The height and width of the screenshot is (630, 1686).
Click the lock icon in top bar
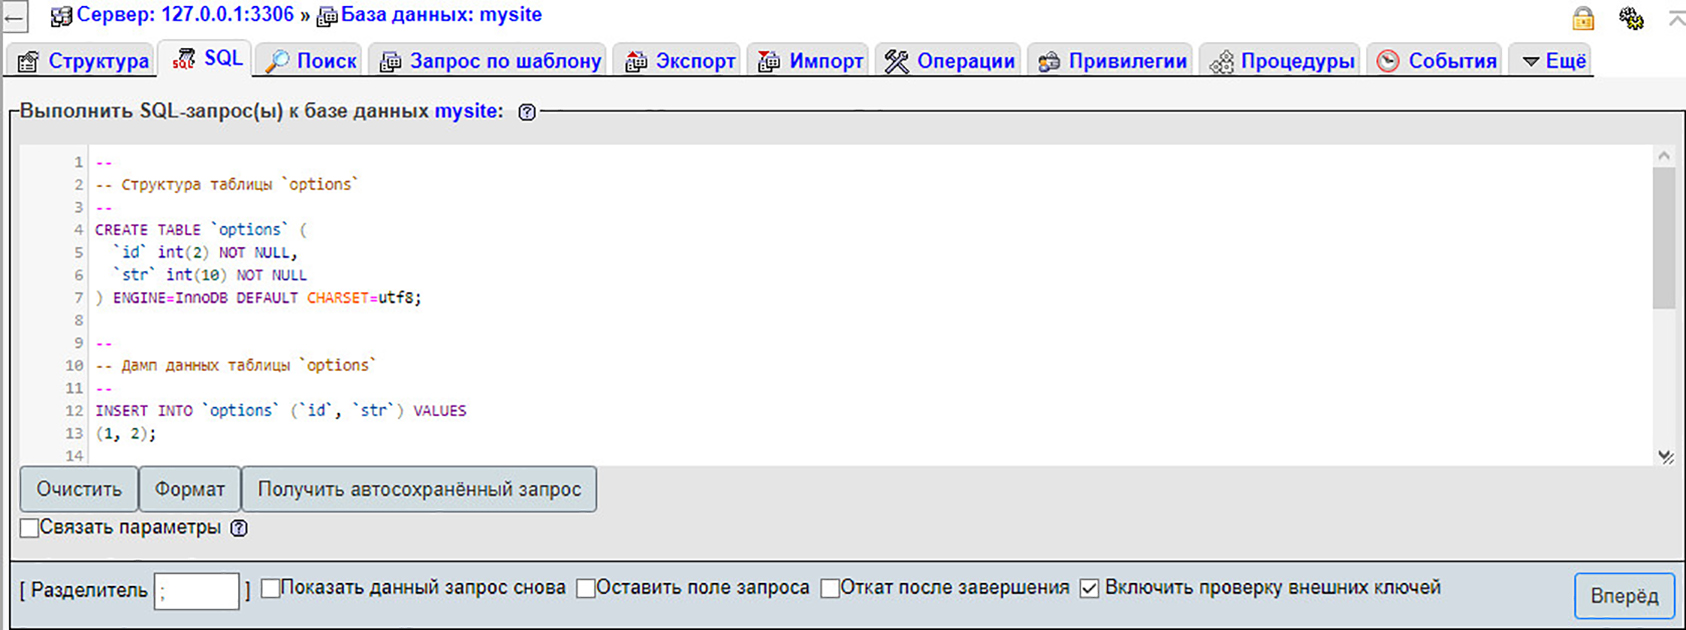[x=1583, y=18]
